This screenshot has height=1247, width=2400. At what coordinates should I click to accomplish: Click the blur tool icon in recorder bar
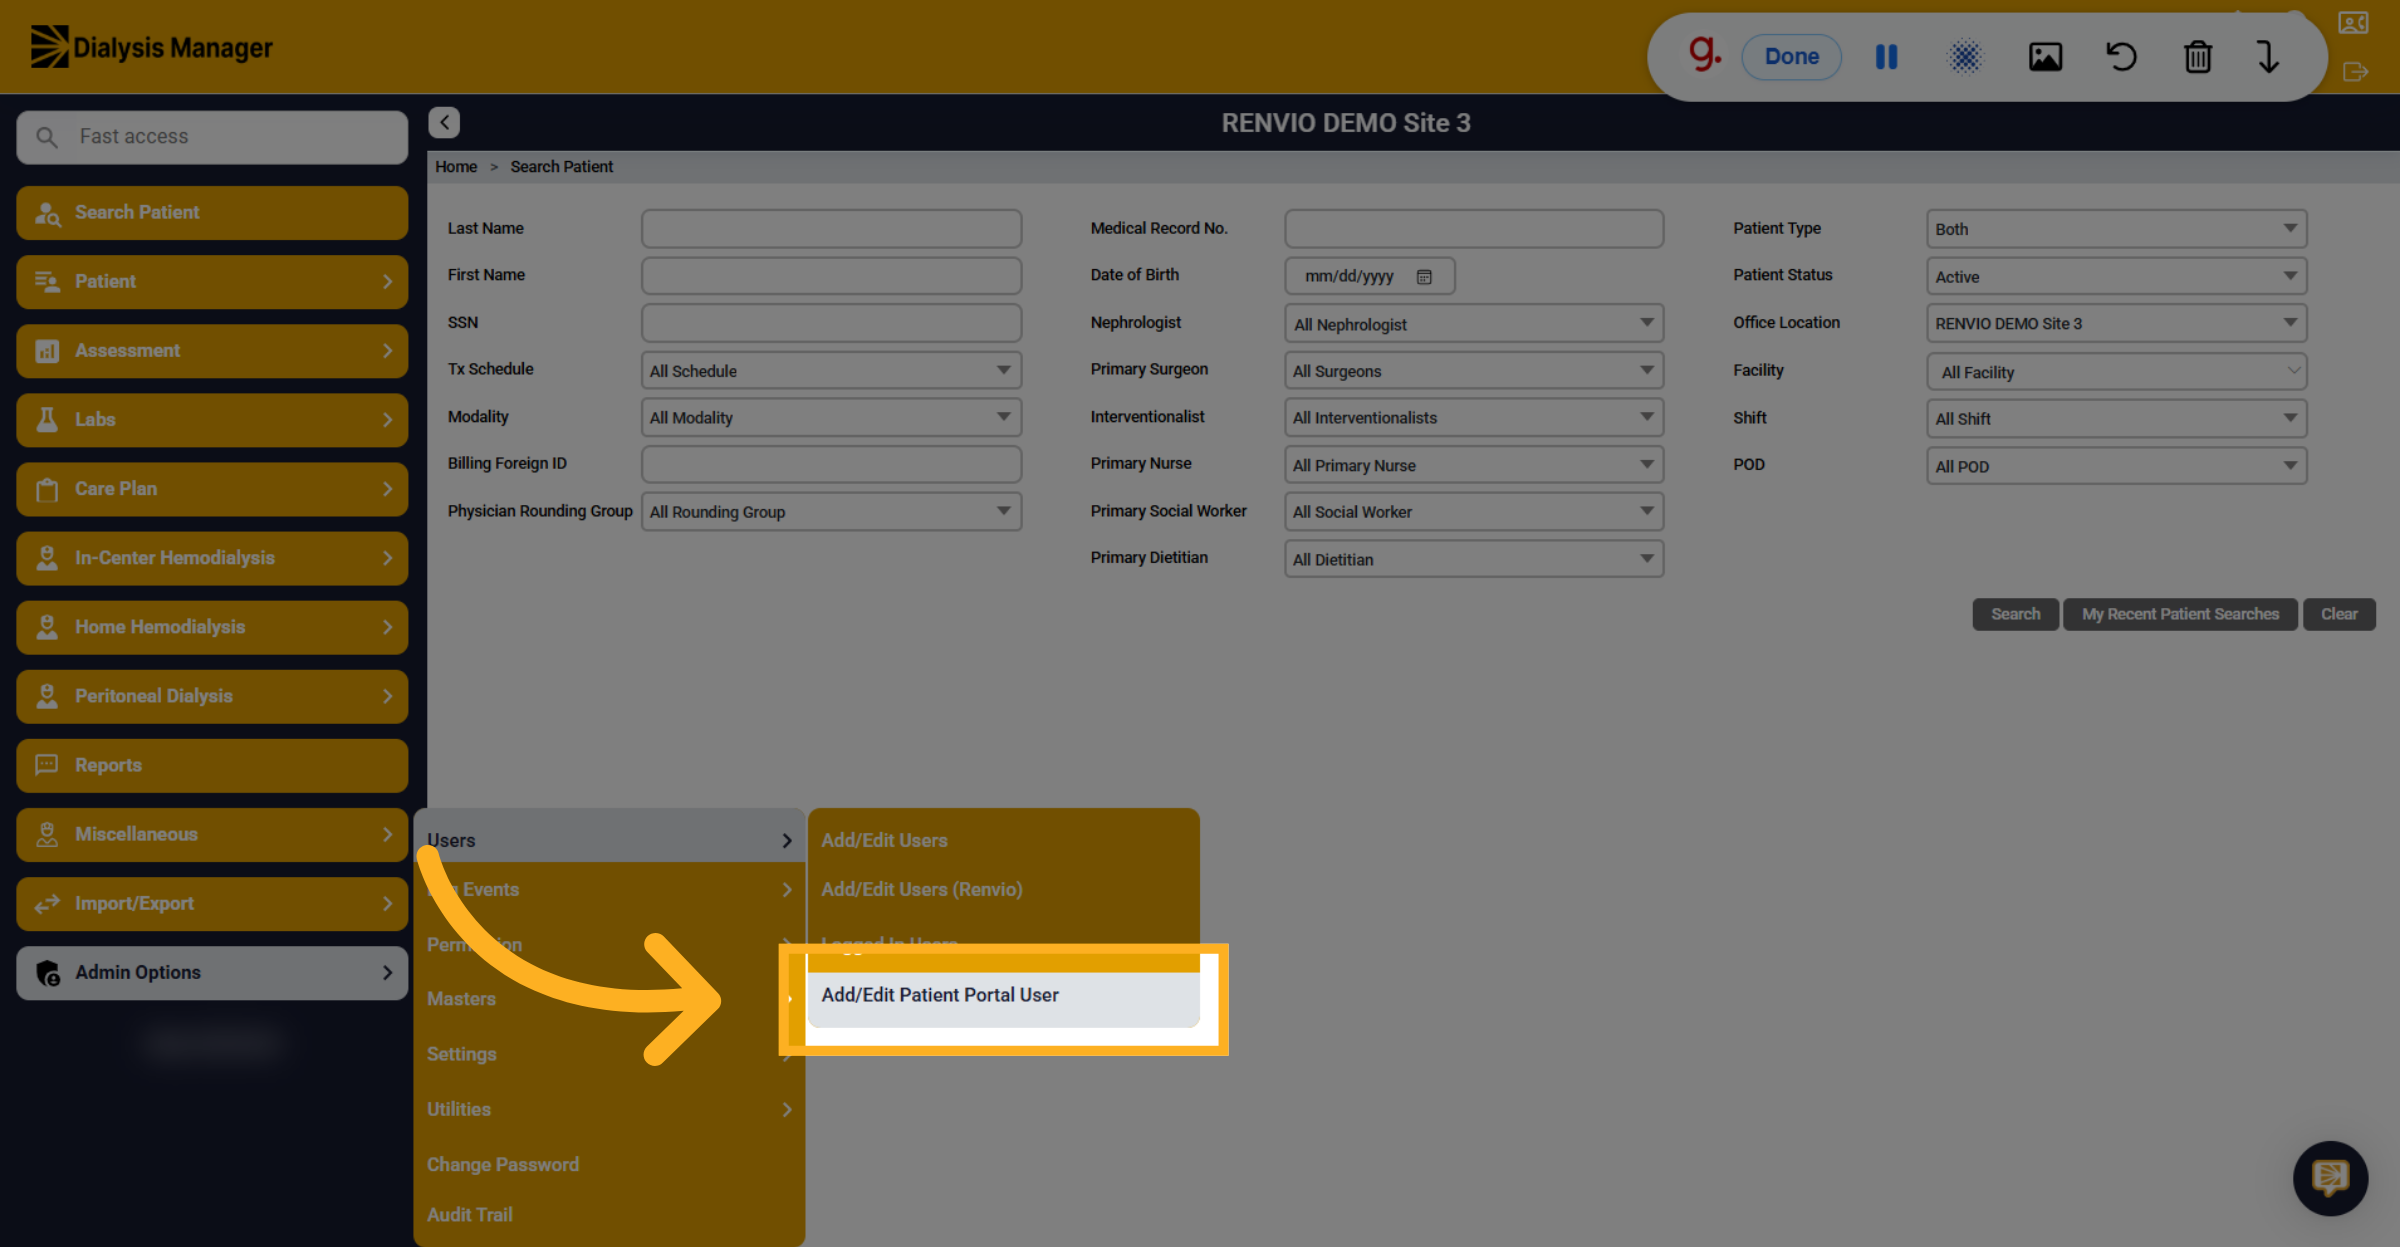(1964, 57)
